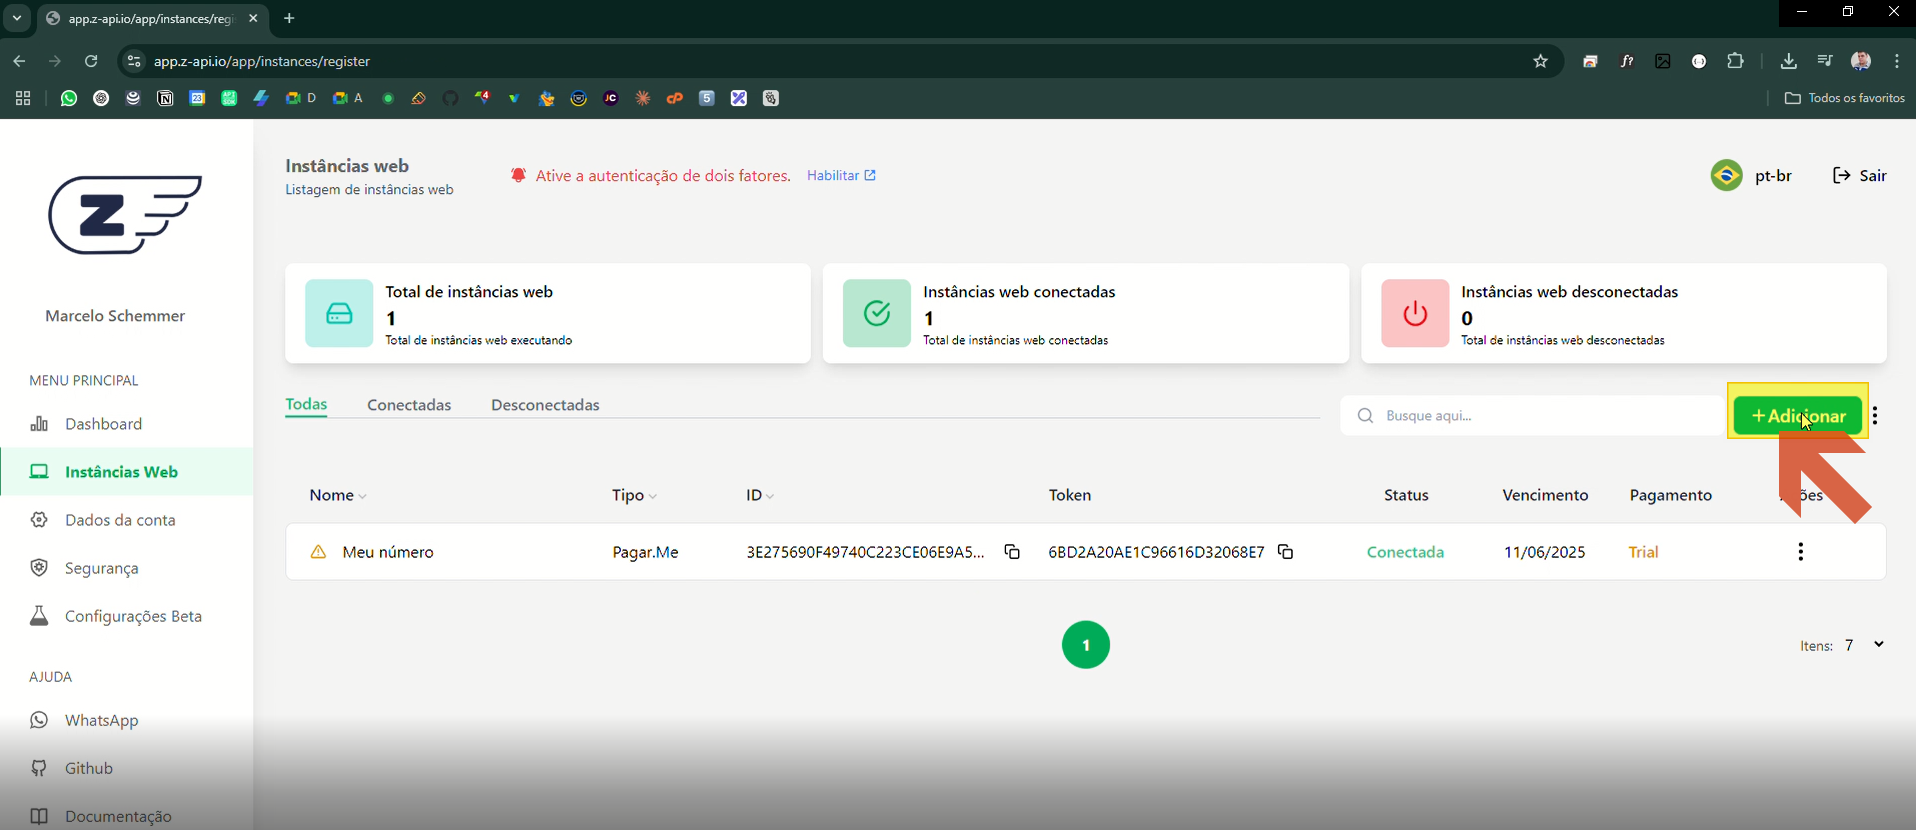The image size is (1916, 830).
Task: Open Configurações Beta in the sidebar
Action: coord(127,616)
